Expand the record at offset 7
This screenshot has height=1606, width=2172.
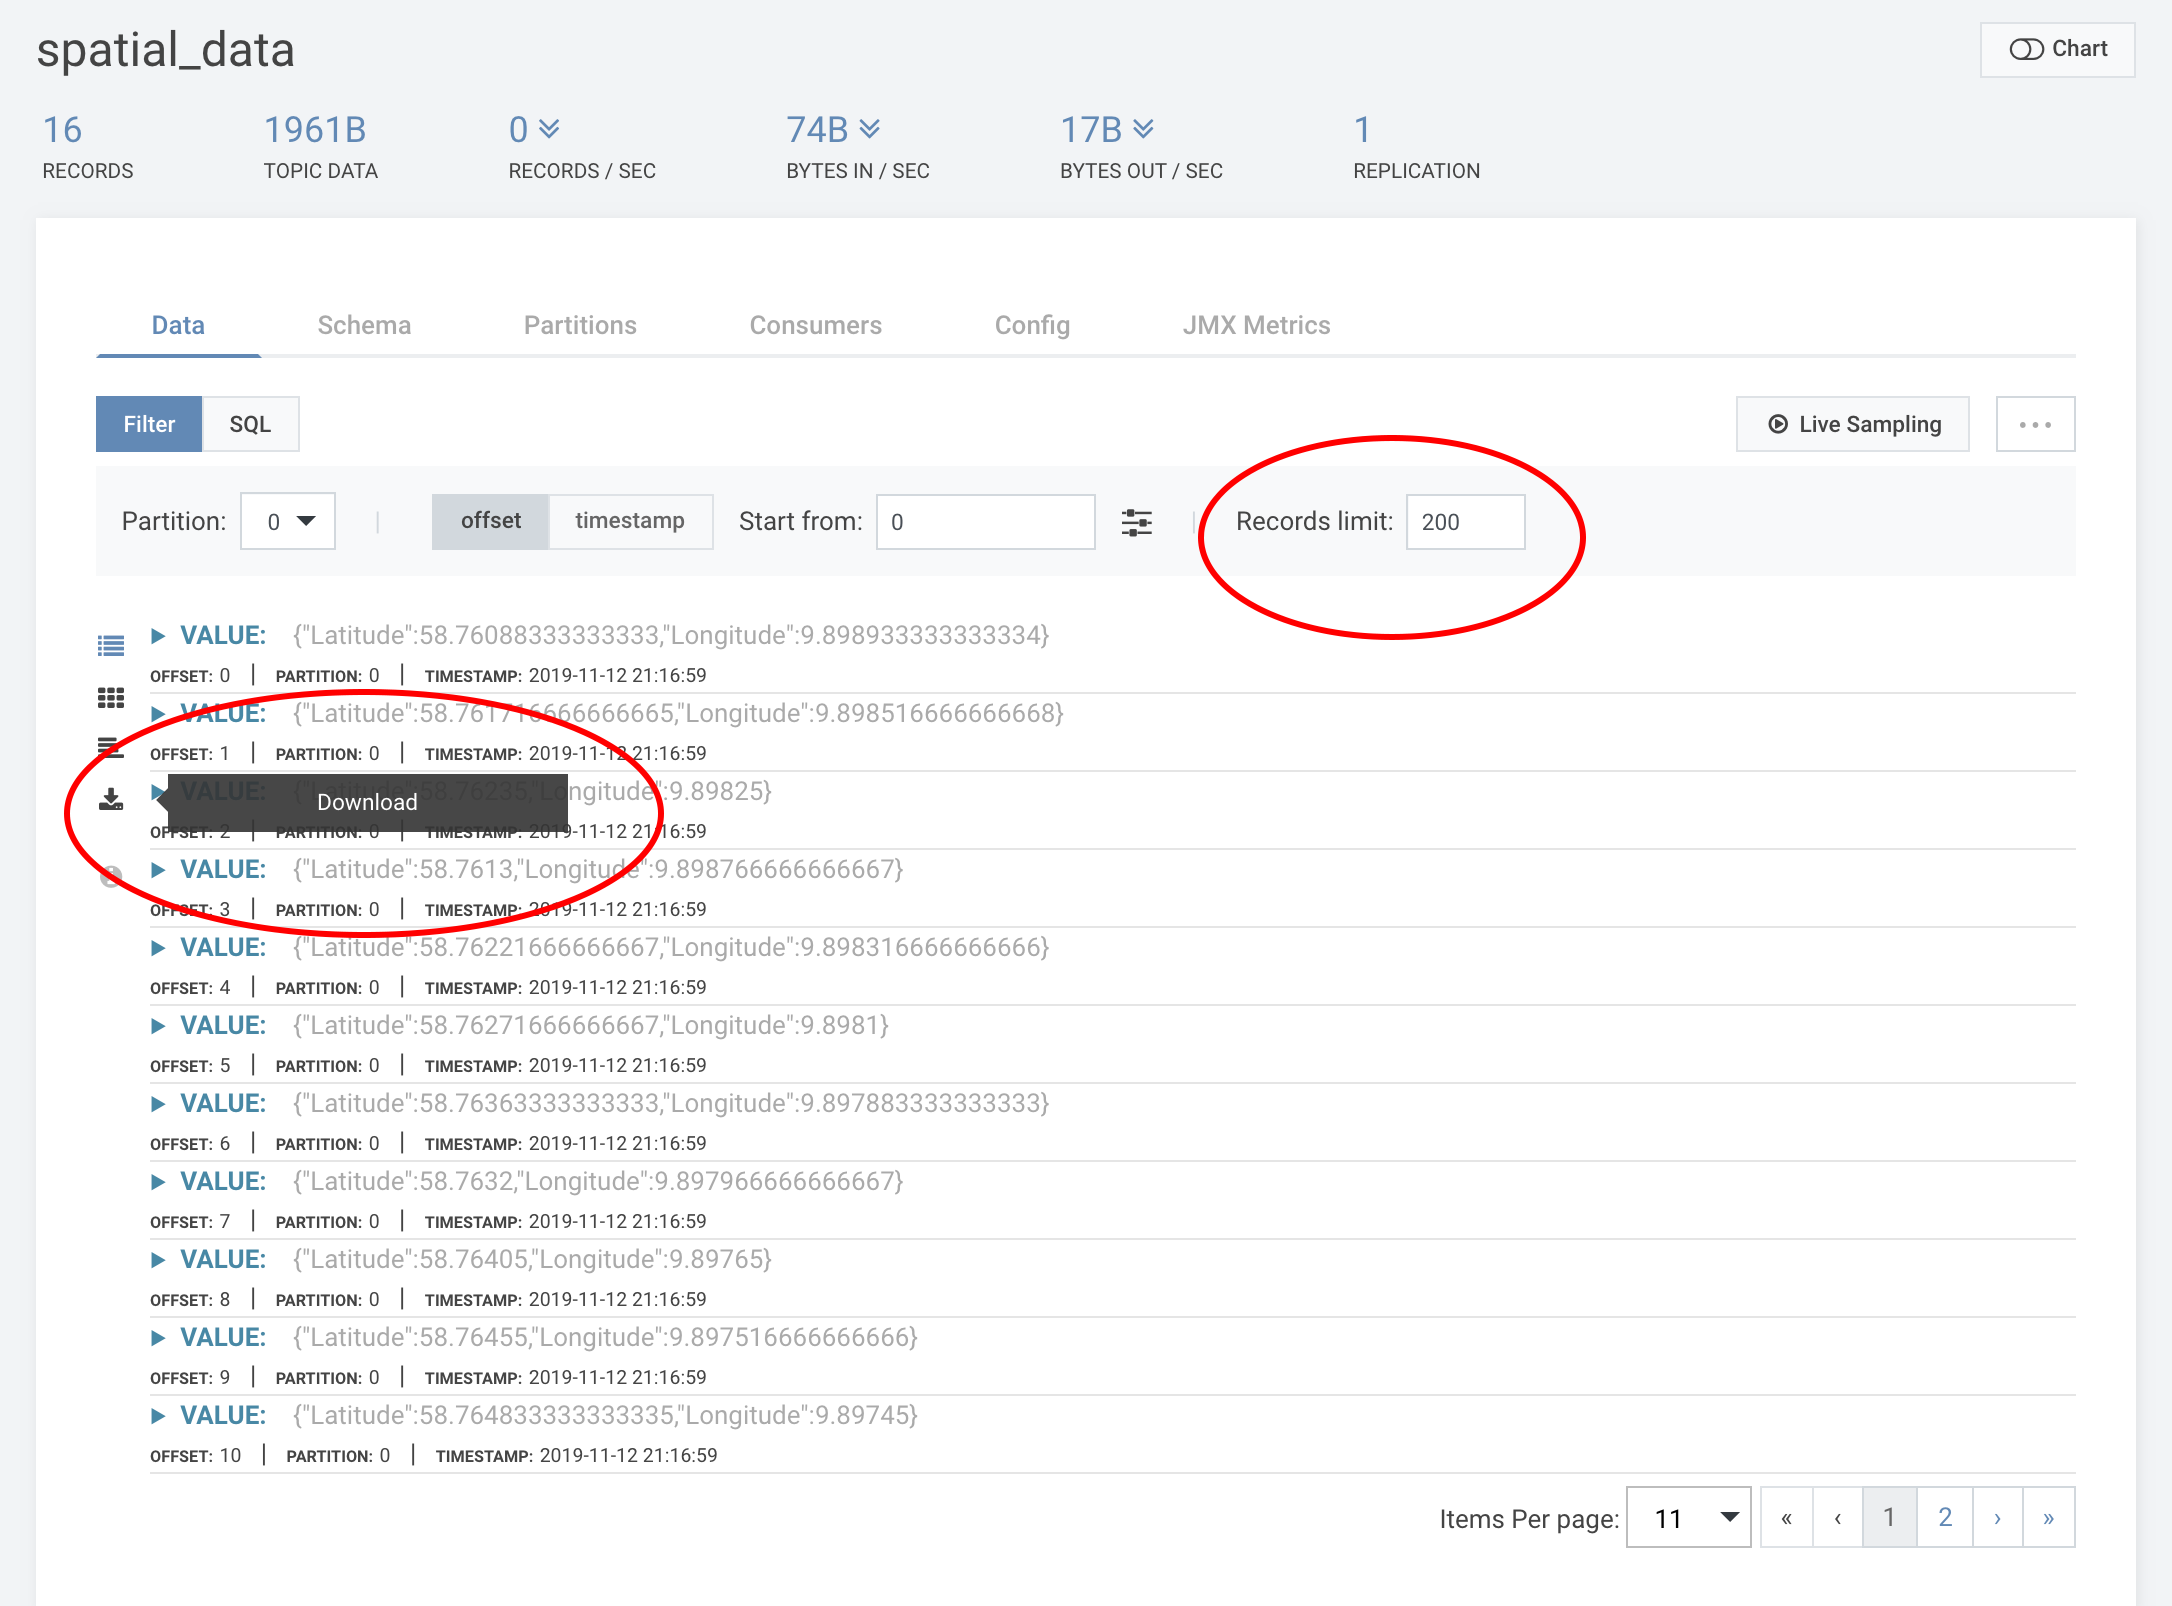[x=158, y=1181]
